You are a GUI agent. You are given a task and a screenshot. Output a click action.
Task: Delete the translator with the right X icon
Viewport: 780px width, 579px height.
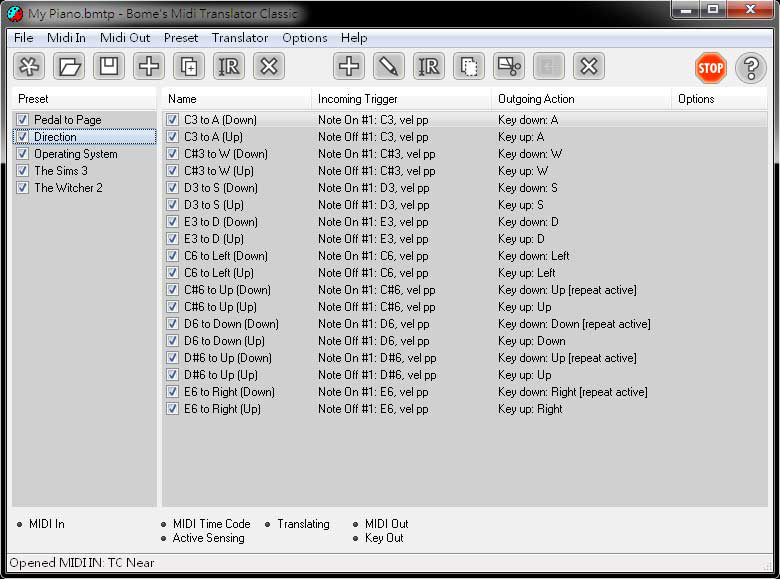pyautogui.click(x=589, y=66)
